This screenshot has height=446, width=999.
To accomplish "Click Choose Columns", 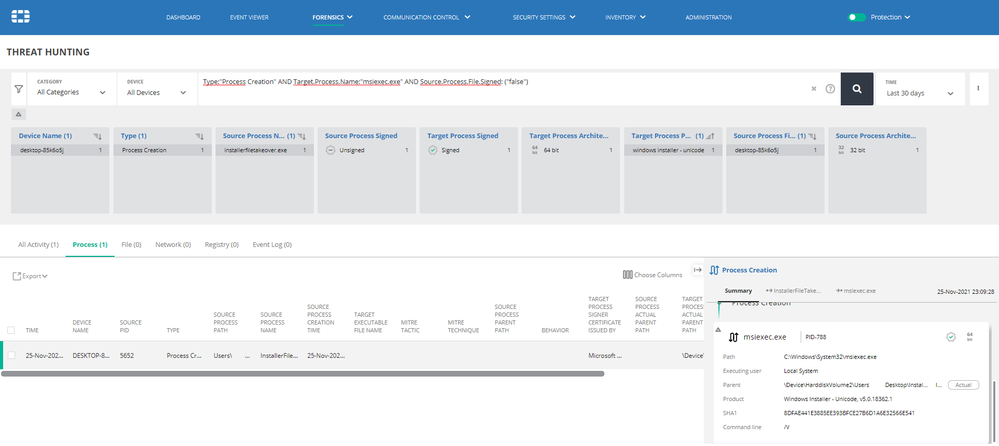I will coord(652,275).
